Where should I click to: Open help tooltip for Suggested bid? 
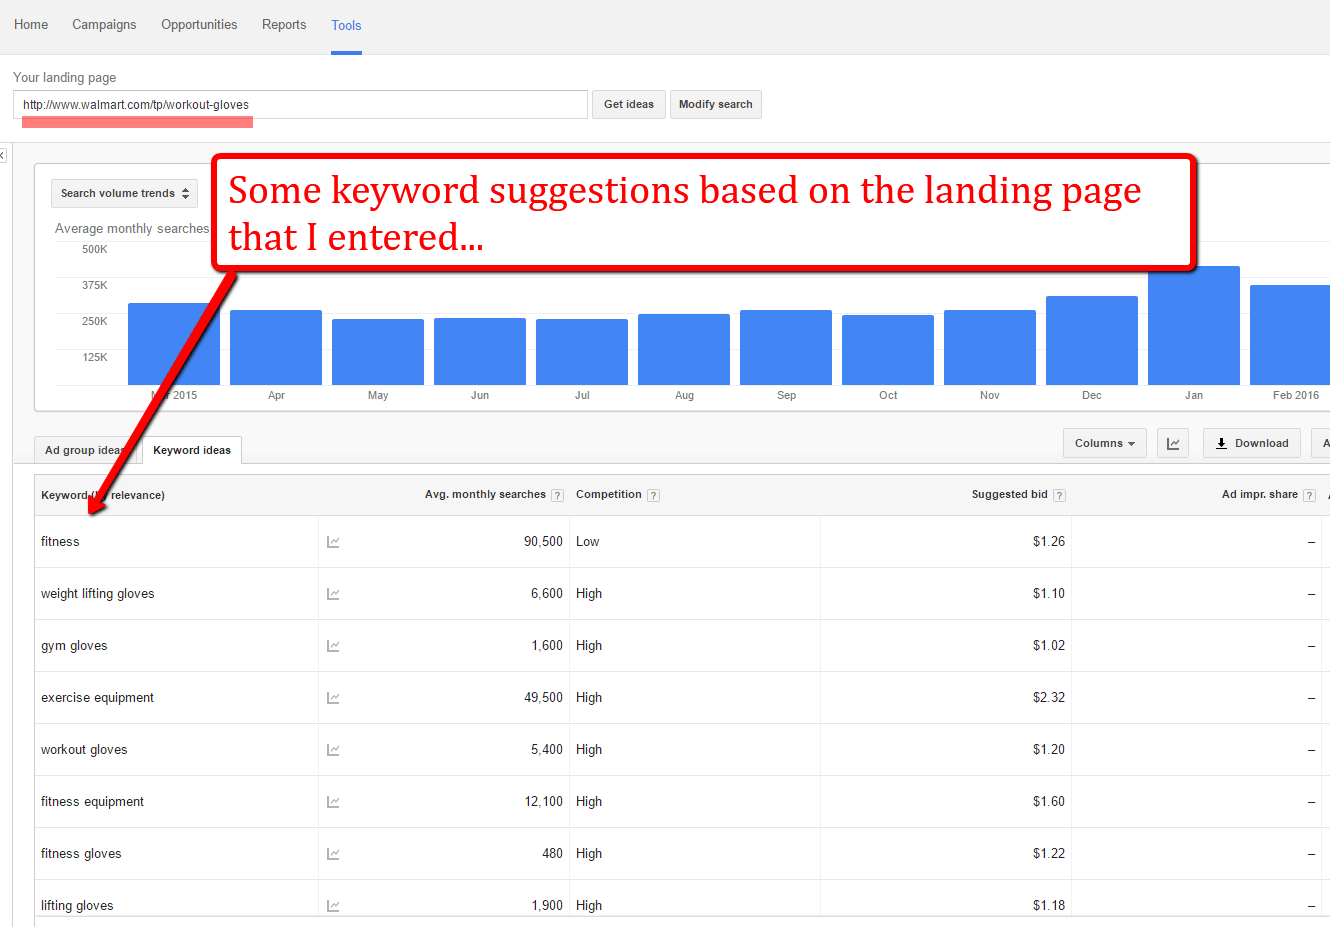coord(1060,494)
